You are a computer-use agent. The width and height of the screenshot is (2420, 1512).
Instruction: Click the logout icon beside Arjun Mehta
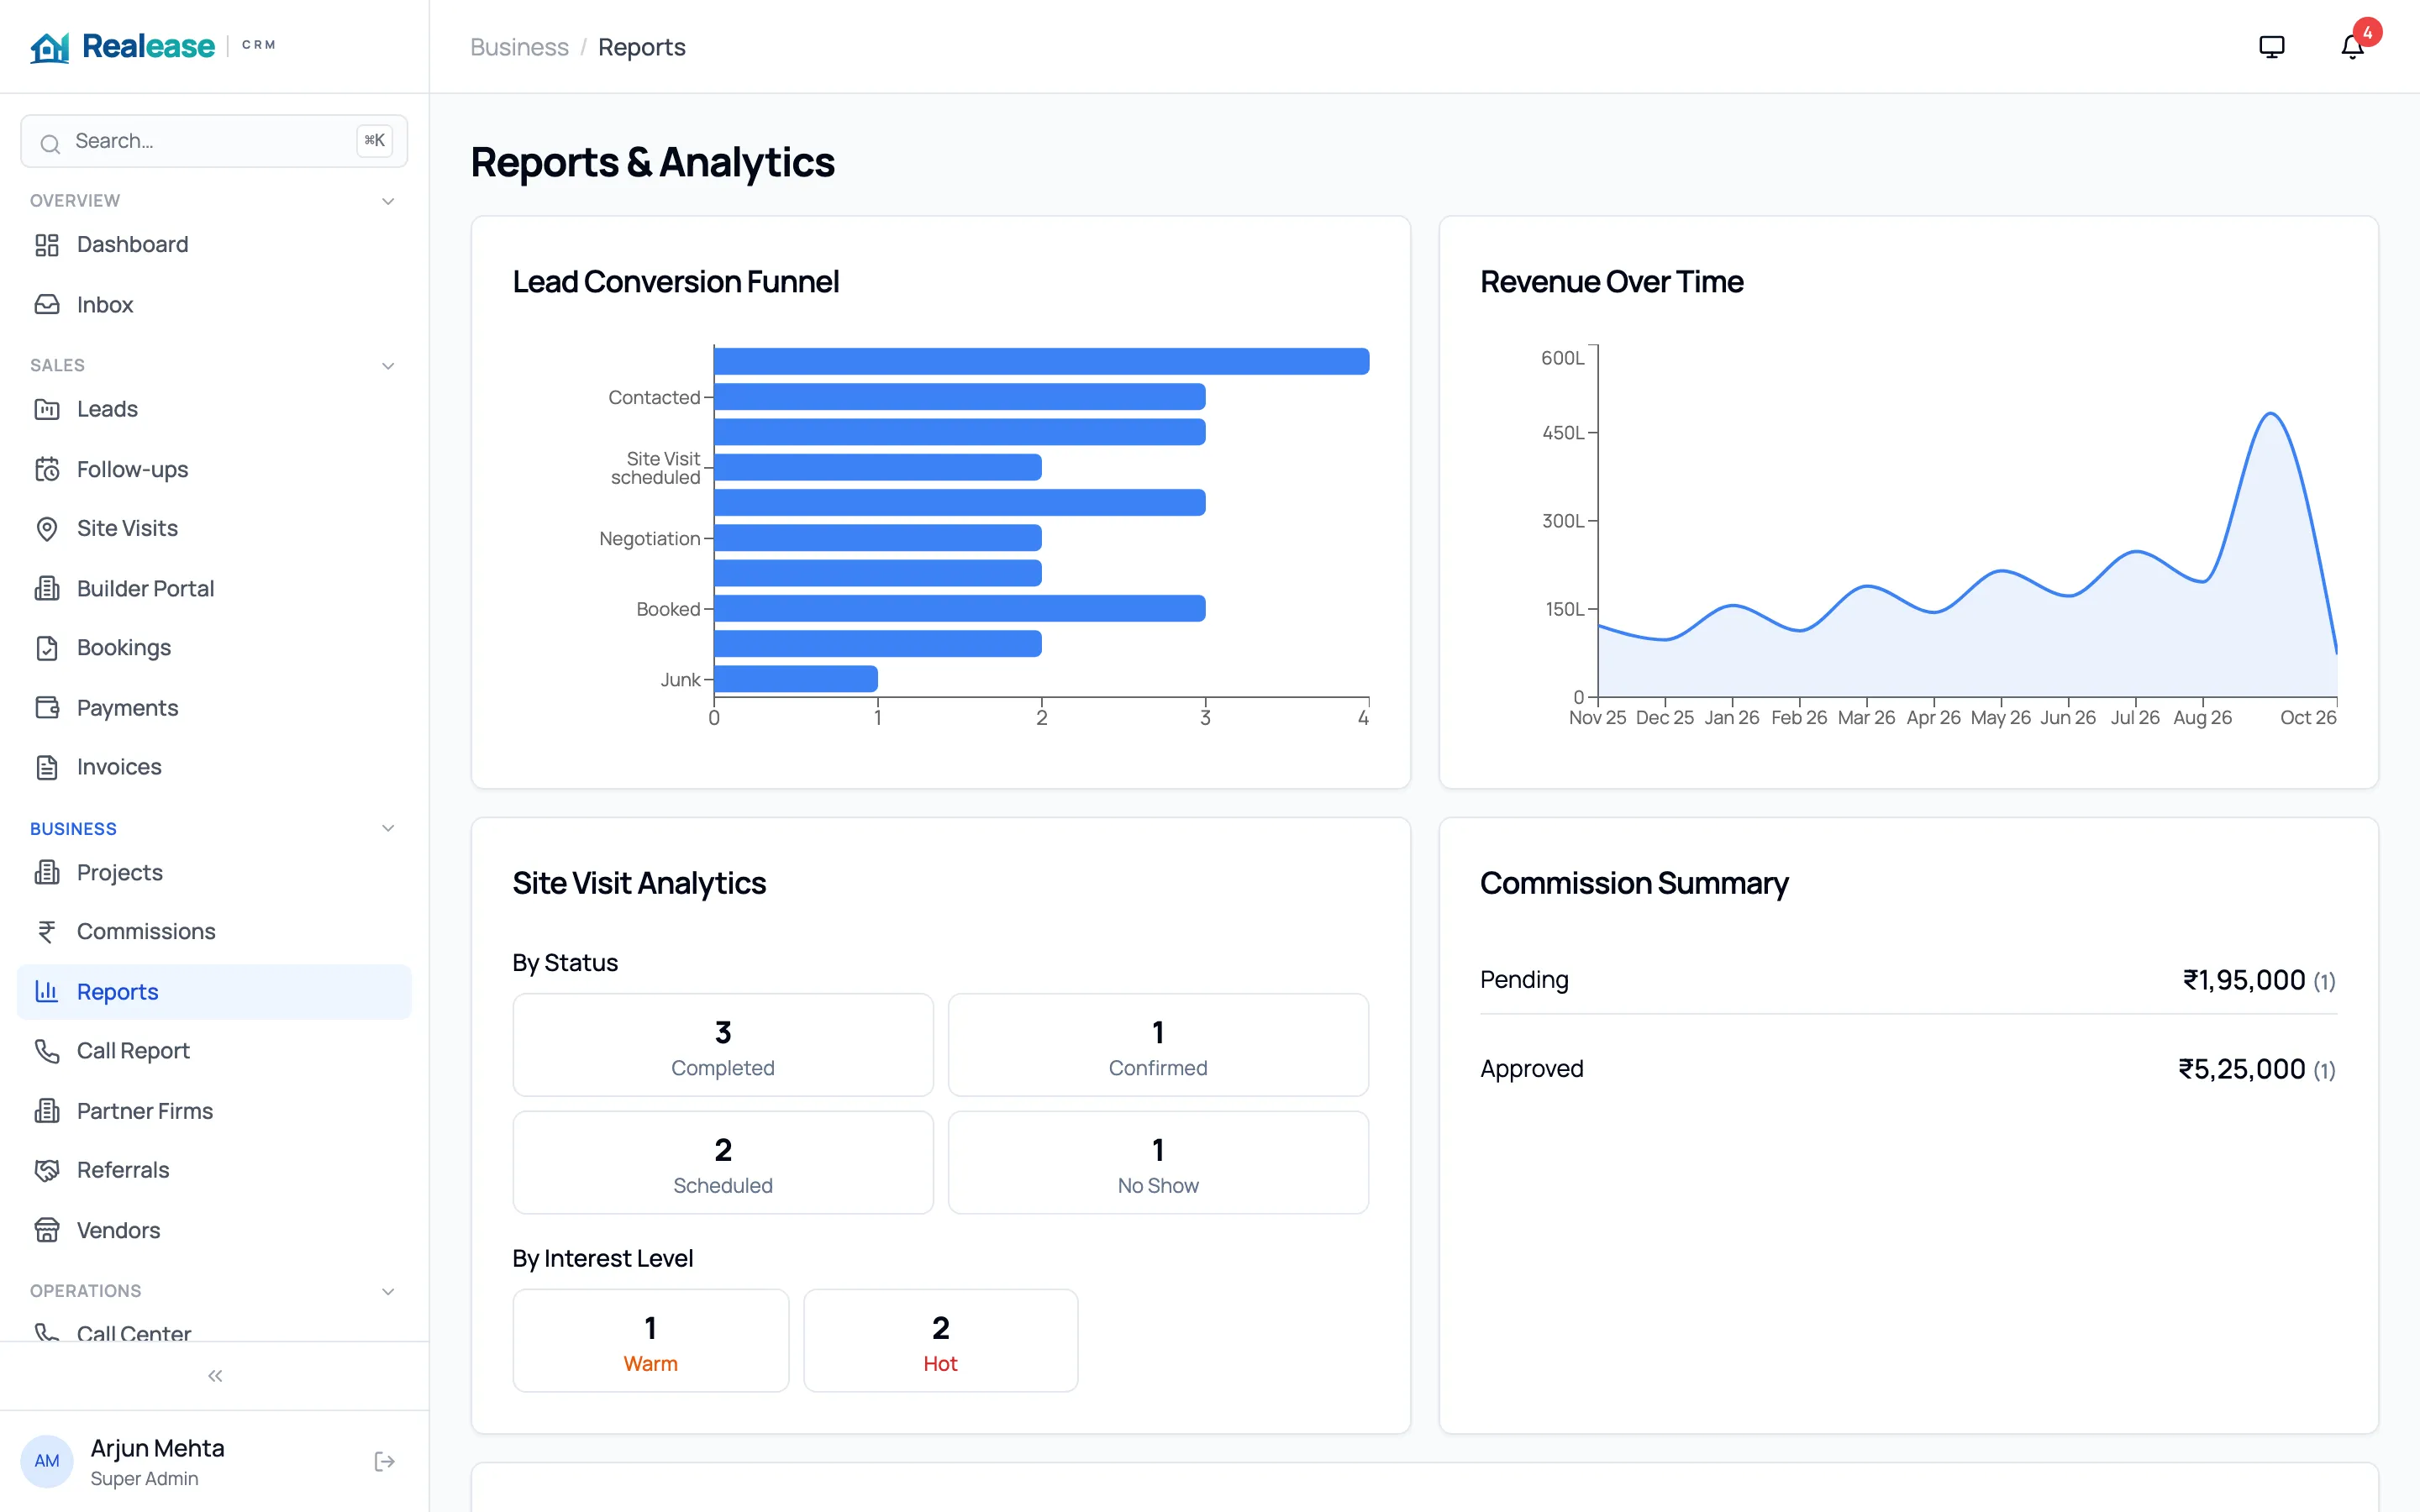(x=384, y=1461)
